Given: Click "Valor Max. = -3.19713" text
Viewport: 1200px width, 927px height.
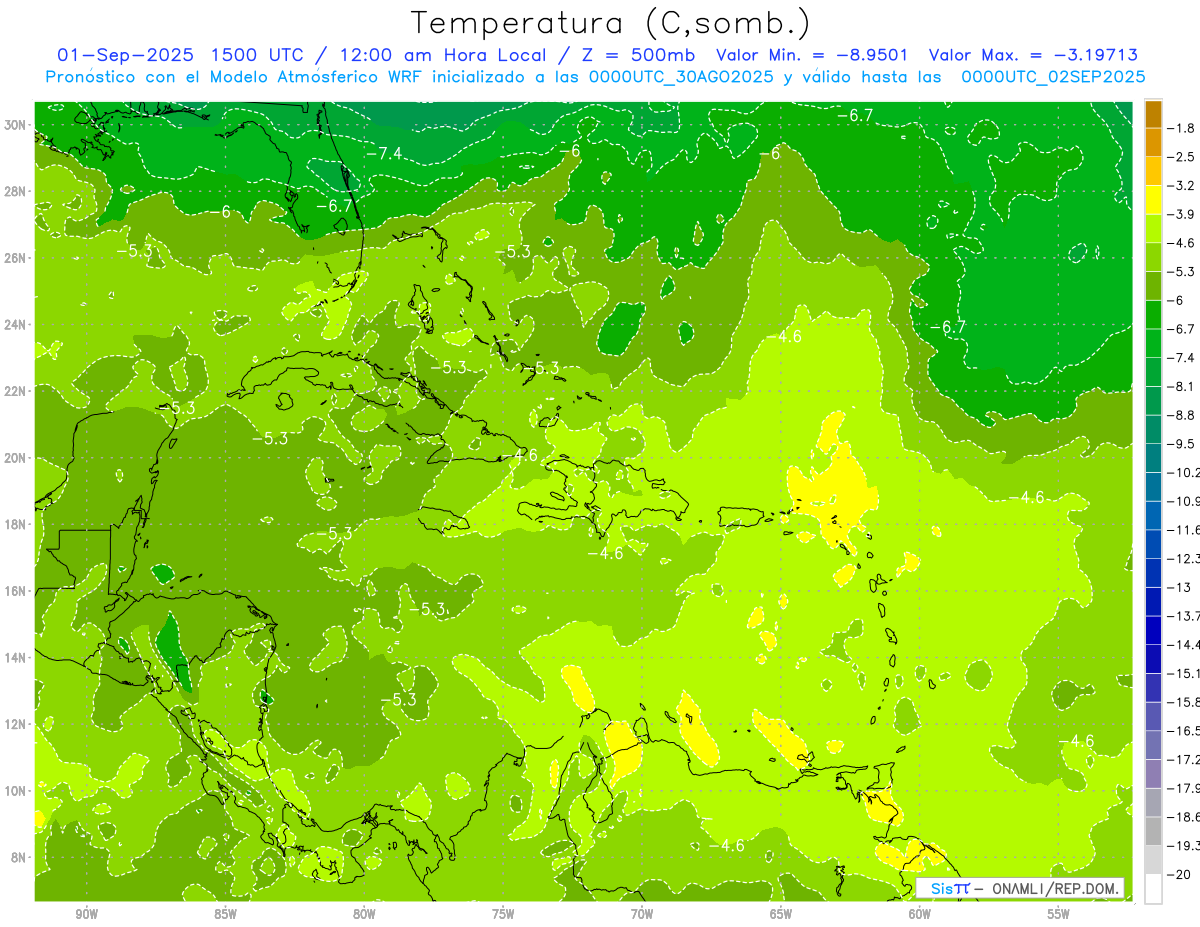Looking at the screenshot, I should point(1033,55).
